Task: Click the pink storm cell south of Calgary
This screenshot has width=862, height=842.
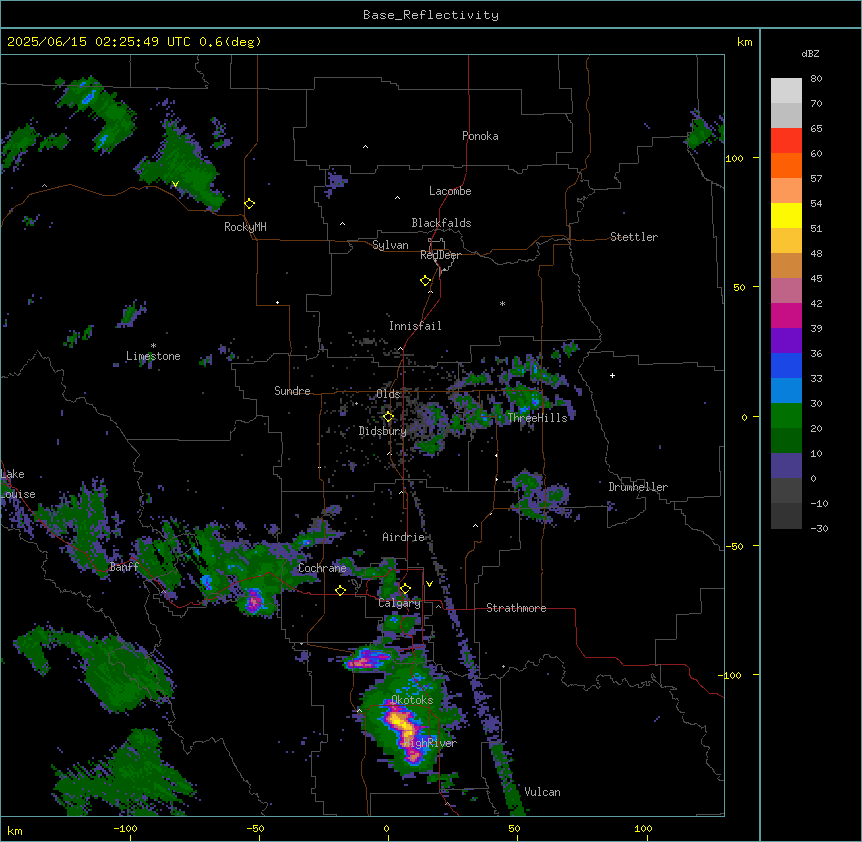Action: click(367, 660)
